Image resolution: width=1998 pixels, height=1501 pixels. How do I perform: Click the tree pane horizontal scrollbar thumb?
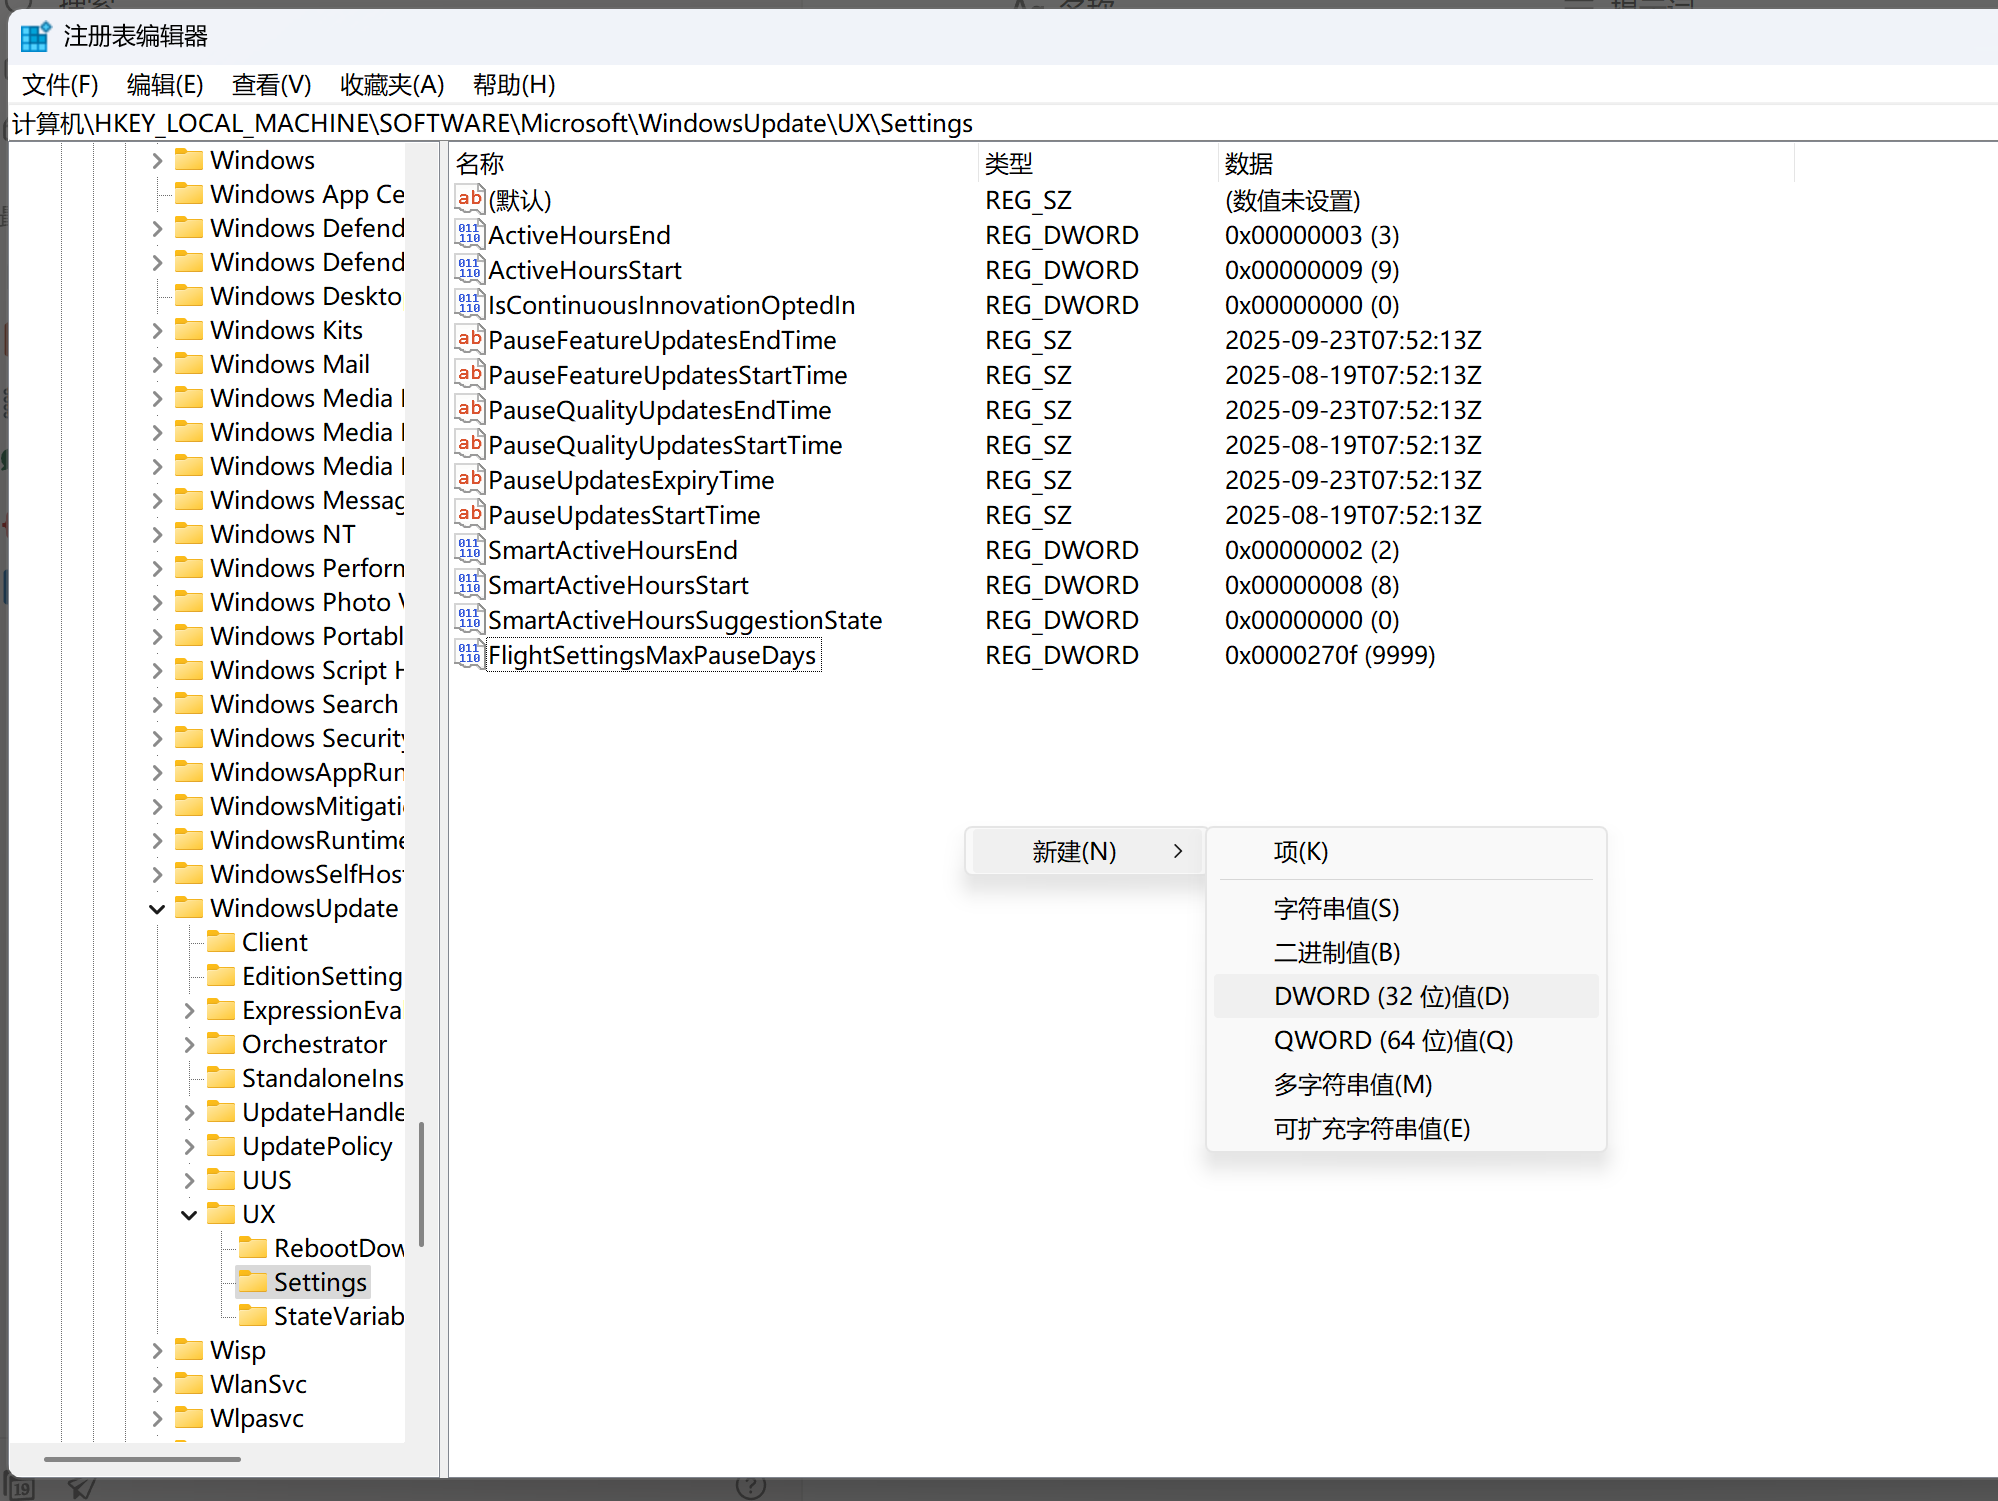tap(142, 1459)
